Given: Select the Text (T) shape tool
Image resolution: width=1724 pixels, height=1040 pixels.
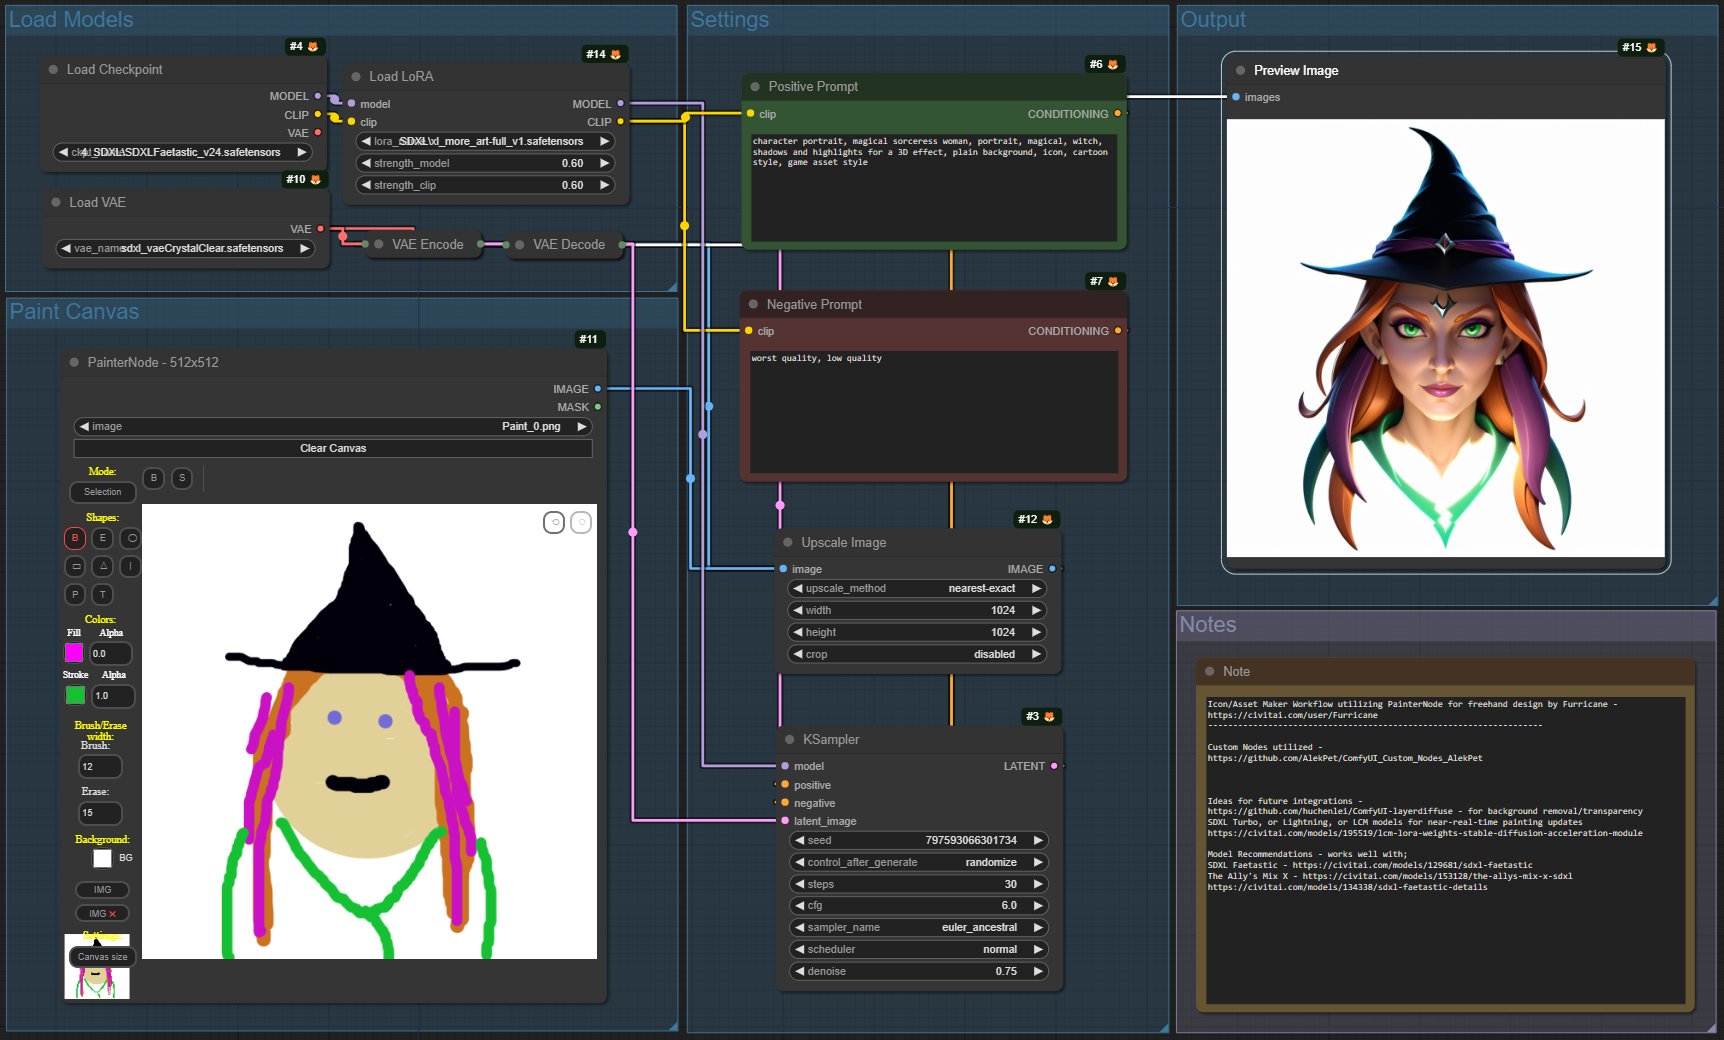Looking at the screenshot, I should (102, 594).
